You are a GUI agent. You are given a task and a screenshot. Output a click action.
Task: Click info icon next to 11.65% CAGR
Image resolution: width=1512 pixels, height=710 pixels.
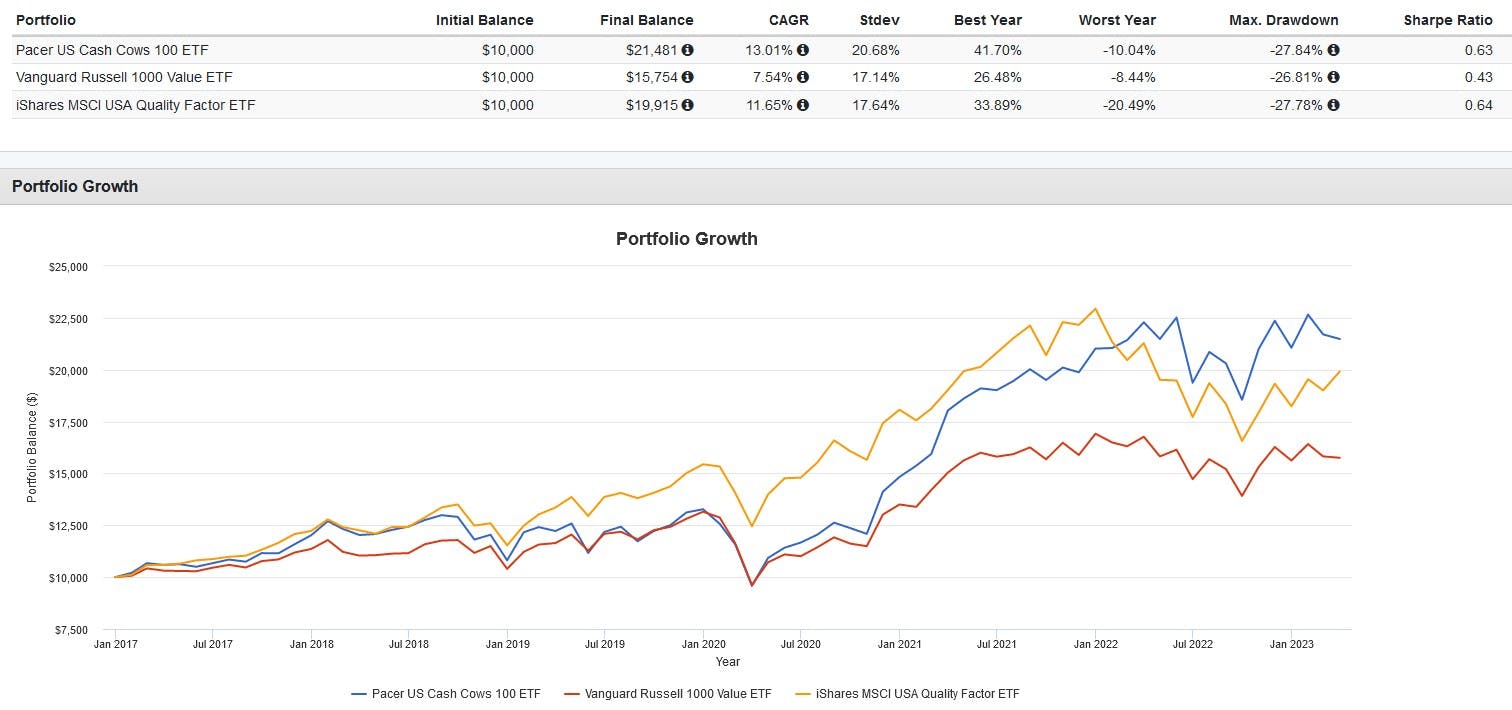(803, 105)
